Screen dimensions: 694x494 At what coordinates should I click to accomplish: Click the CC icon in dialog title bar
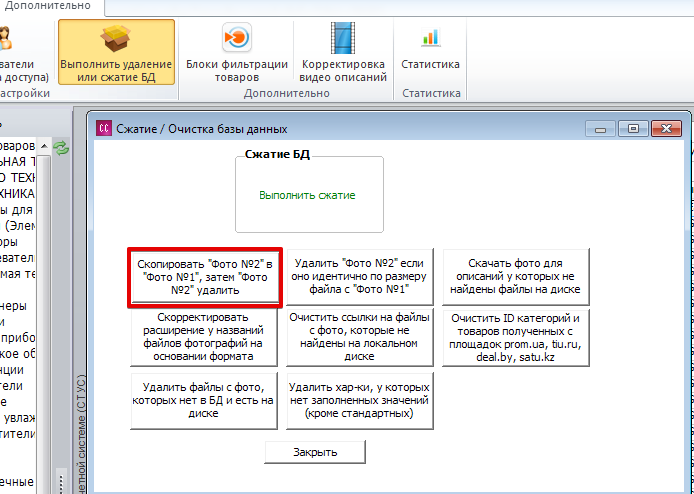click(104, 129)
